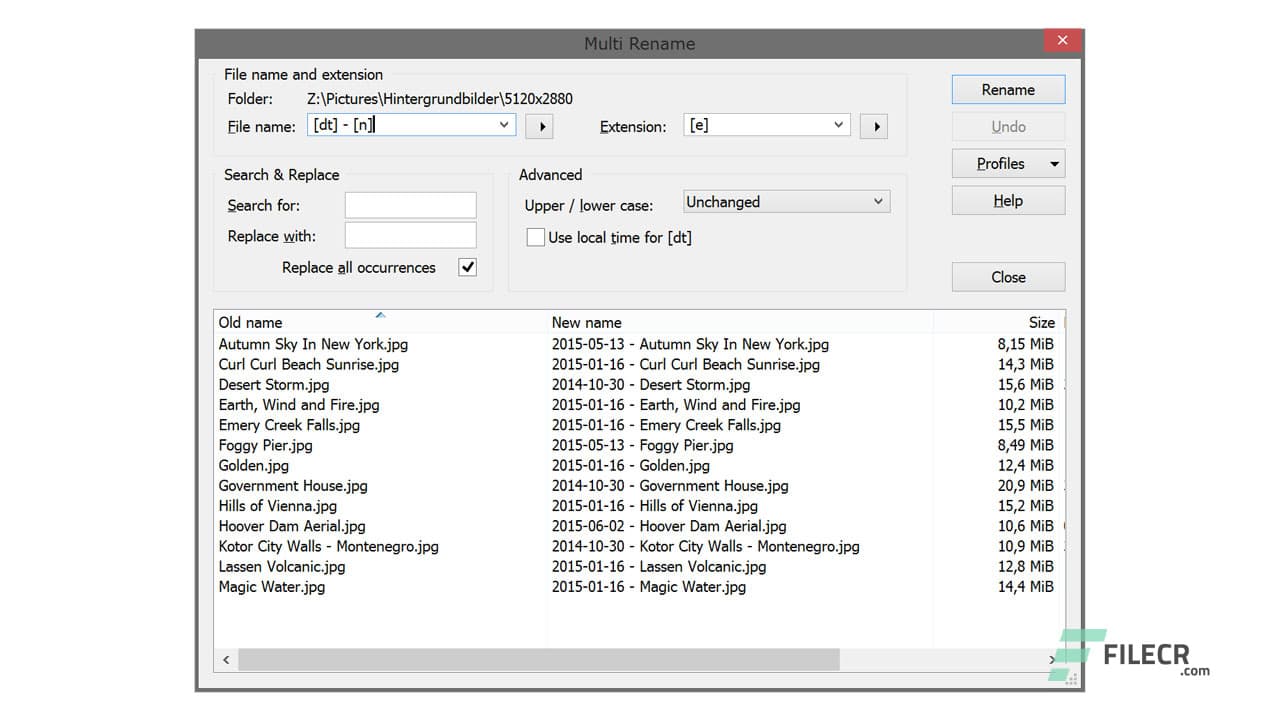This screenshot has width=1280, height=720.
Task: Enable Use local time for [dt]
Action: pyautogui.click(x=536, y=237)
